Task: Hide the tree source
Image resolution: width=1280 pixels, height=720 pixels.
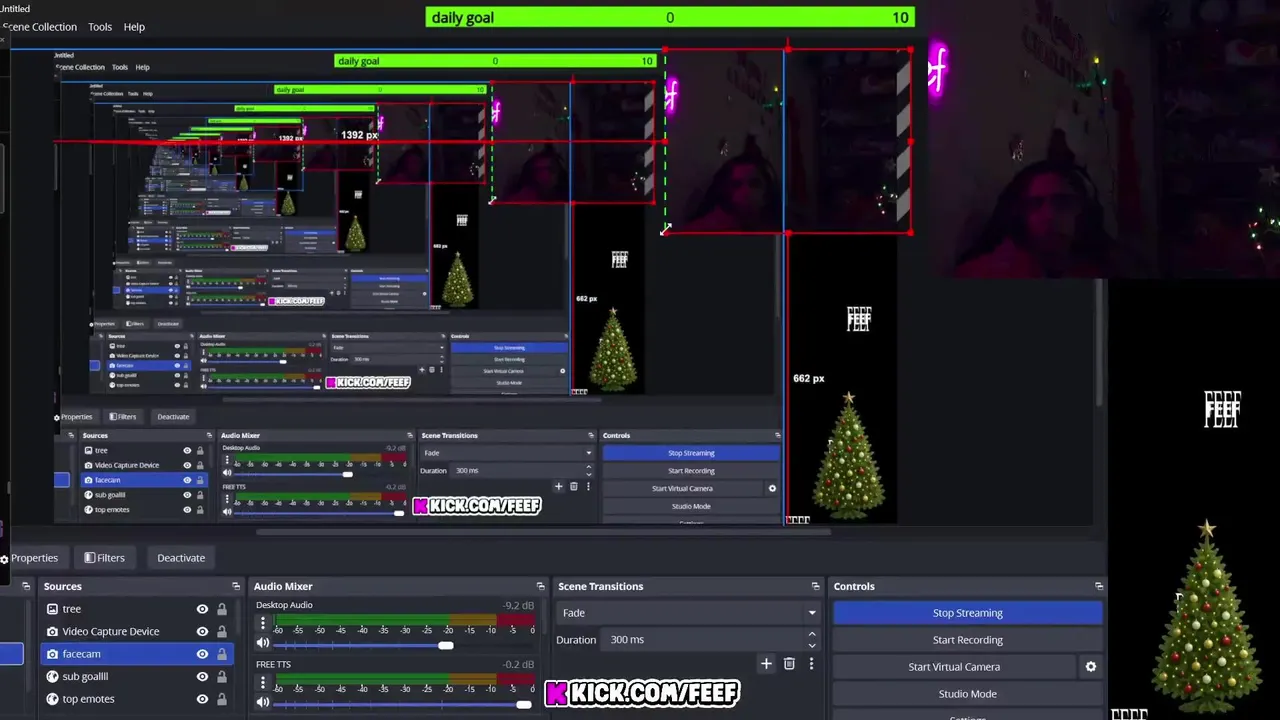Action: click(202, 609)
